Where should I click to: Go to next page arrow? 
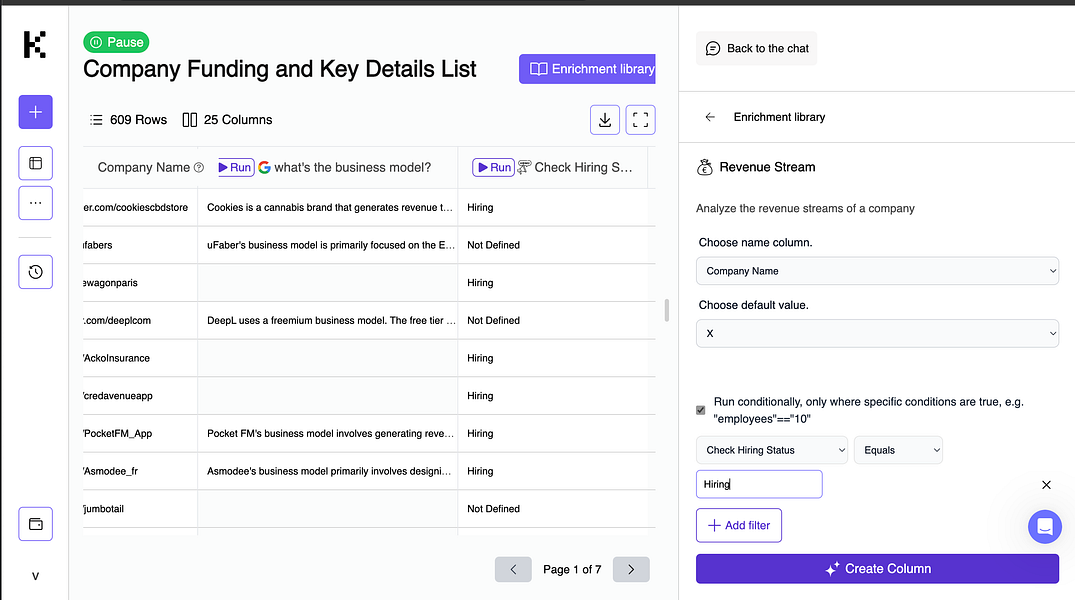tap(631, 569)
